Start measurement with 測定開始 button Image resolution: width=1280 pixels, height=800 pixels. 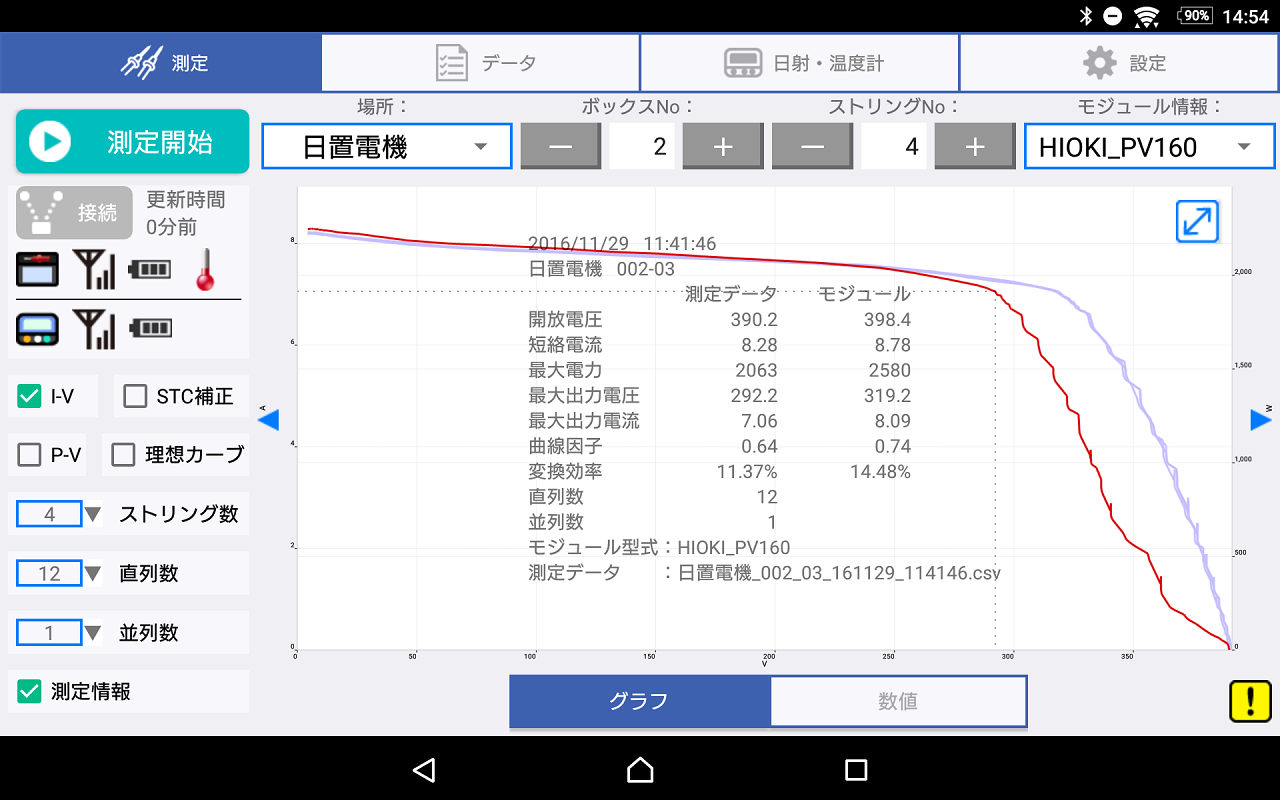point(132,142)
